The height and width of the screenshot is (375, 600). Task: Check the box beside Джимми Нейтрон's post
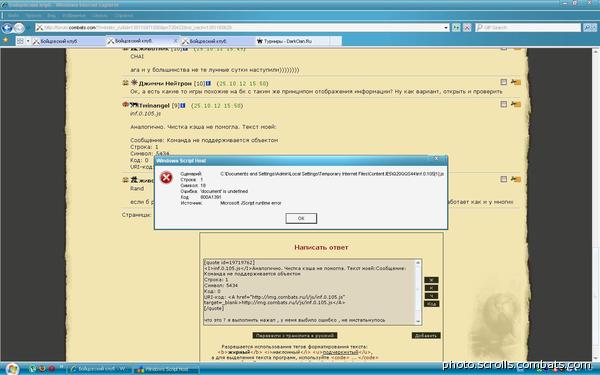pos(504,82)
